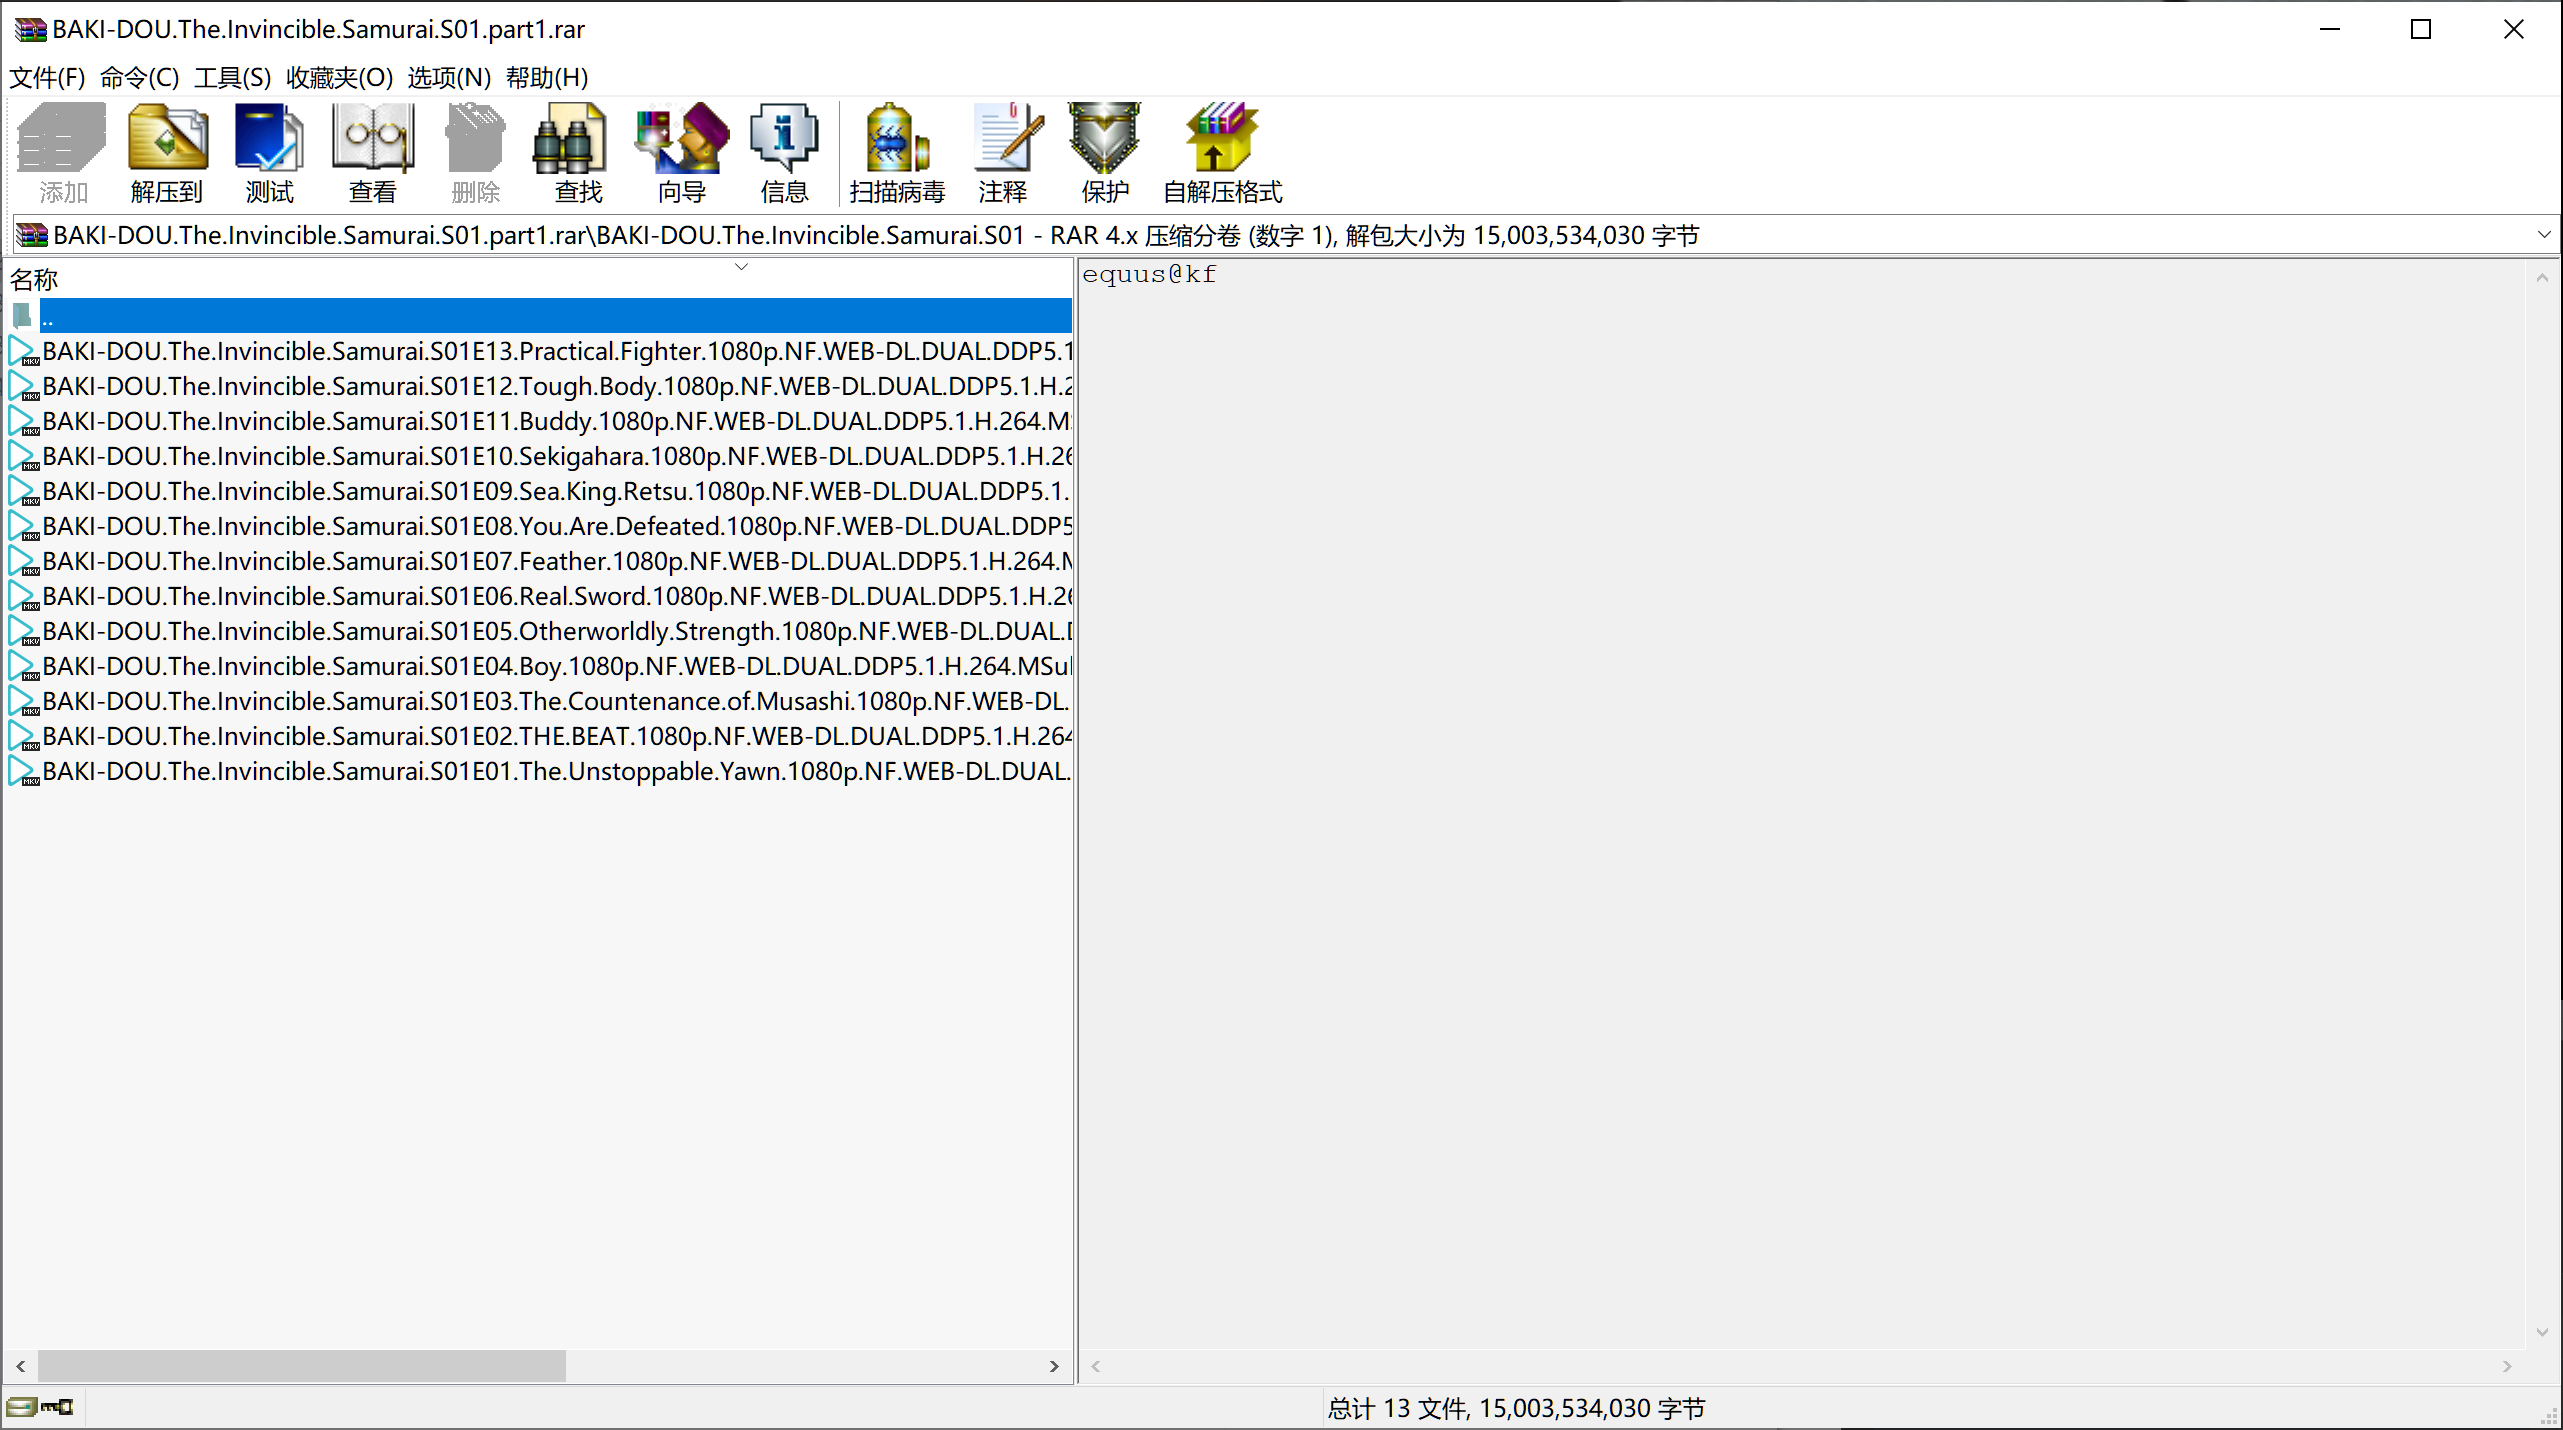
Task: Click the drive and key status bar icon
Action: click(x=40, y=1407)
